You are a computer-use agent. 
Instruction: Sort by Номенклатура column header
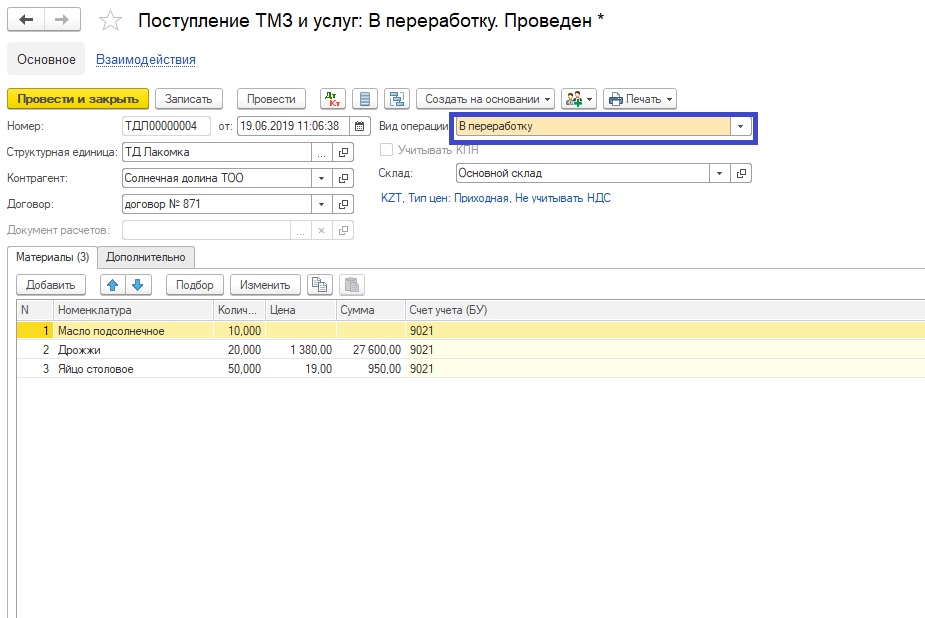click(x=133, y=310)
